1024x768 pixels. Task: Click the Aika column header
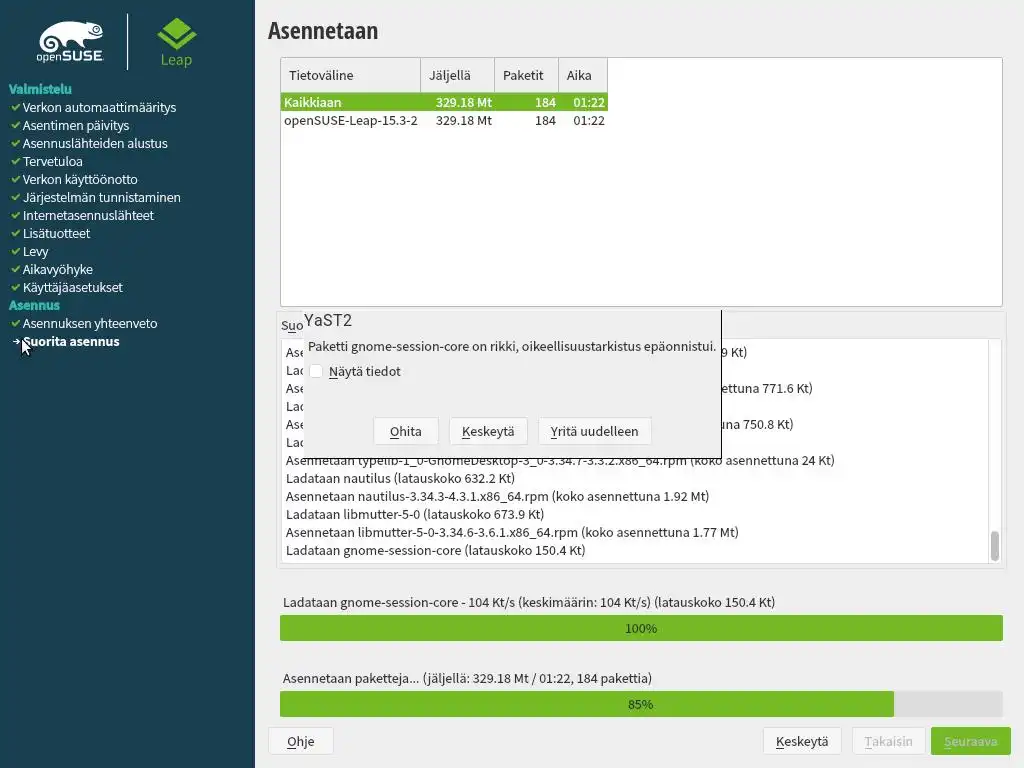[583, 75]
